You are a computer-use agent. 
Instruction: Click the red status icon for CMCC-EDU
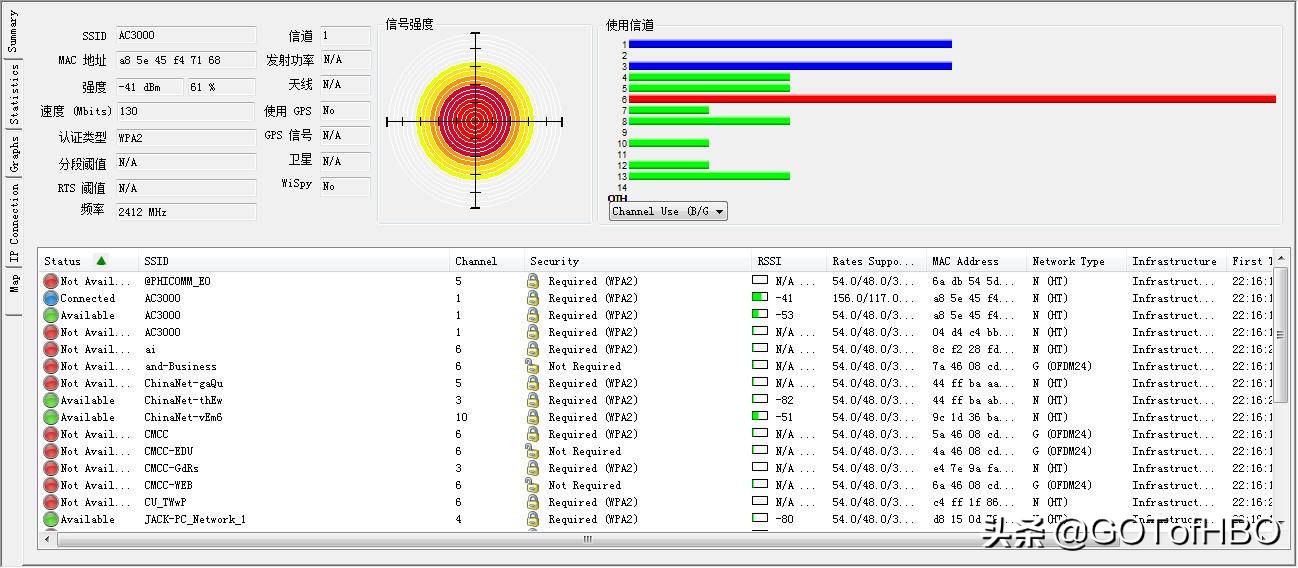(x=51, y=451)
